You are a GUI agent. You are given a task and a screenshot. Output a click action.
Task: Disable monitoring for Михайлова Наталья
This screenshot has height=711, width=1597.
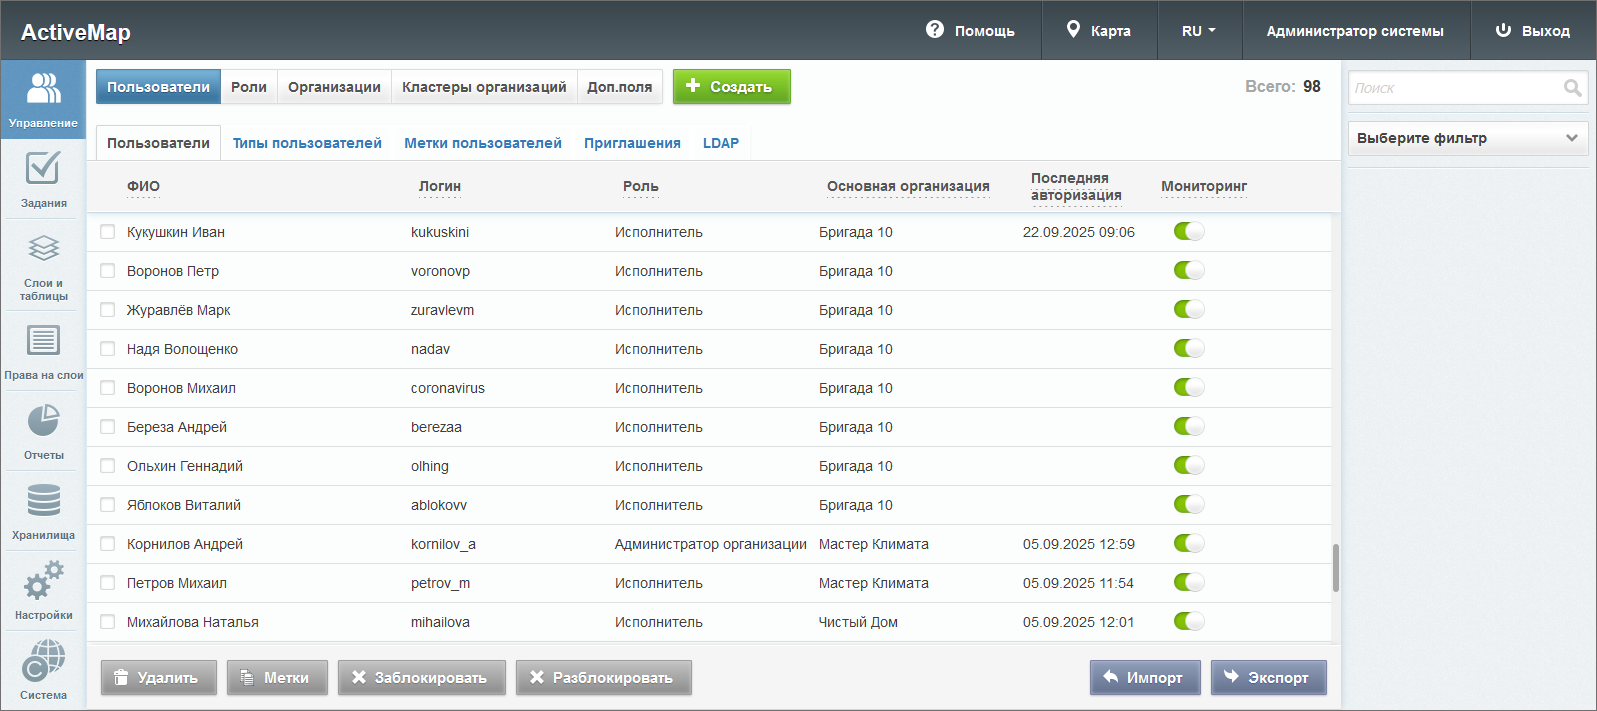click(1188, 622)
